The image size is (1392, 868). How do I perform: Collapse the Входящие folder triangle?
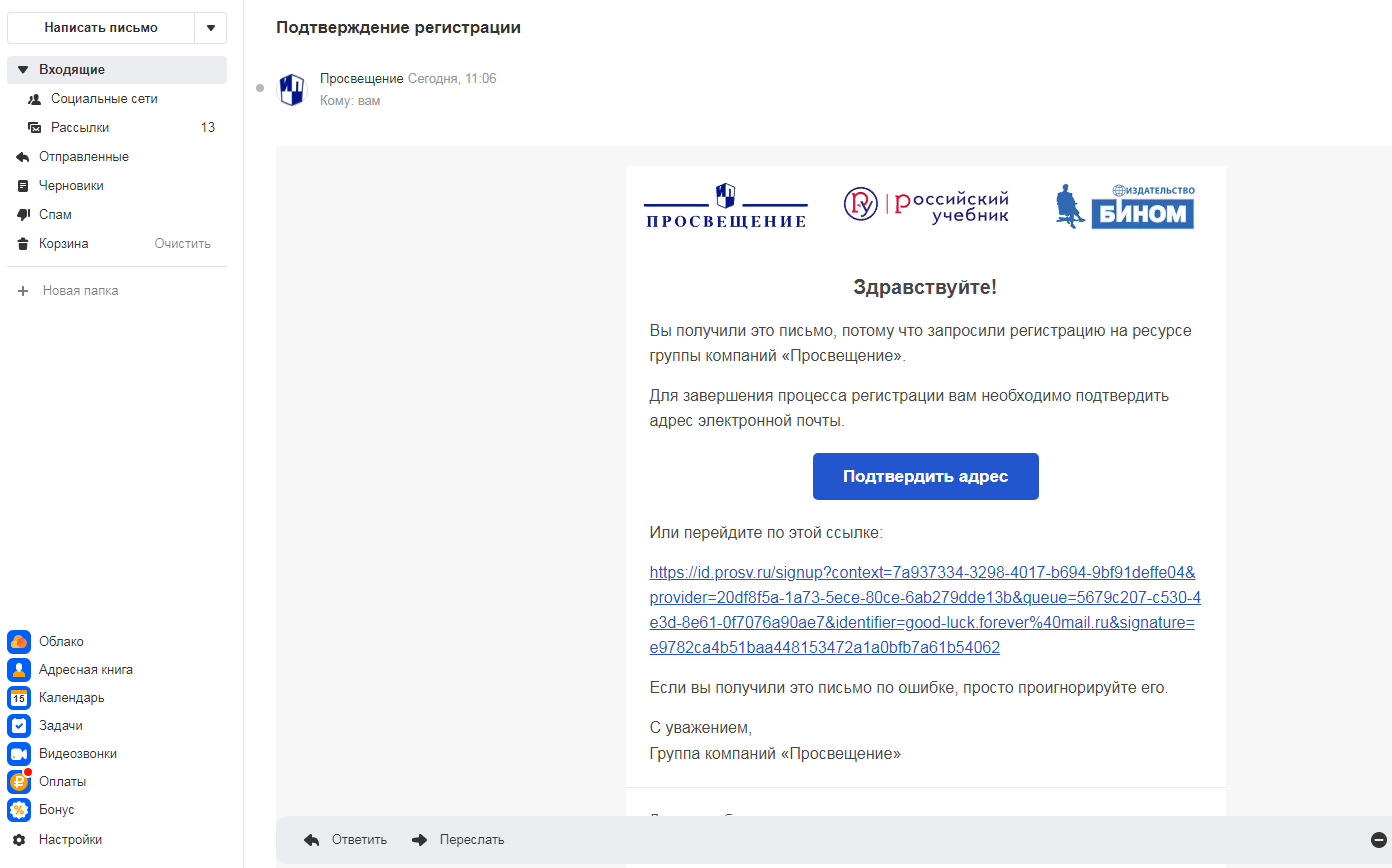(x=23, y=70)
